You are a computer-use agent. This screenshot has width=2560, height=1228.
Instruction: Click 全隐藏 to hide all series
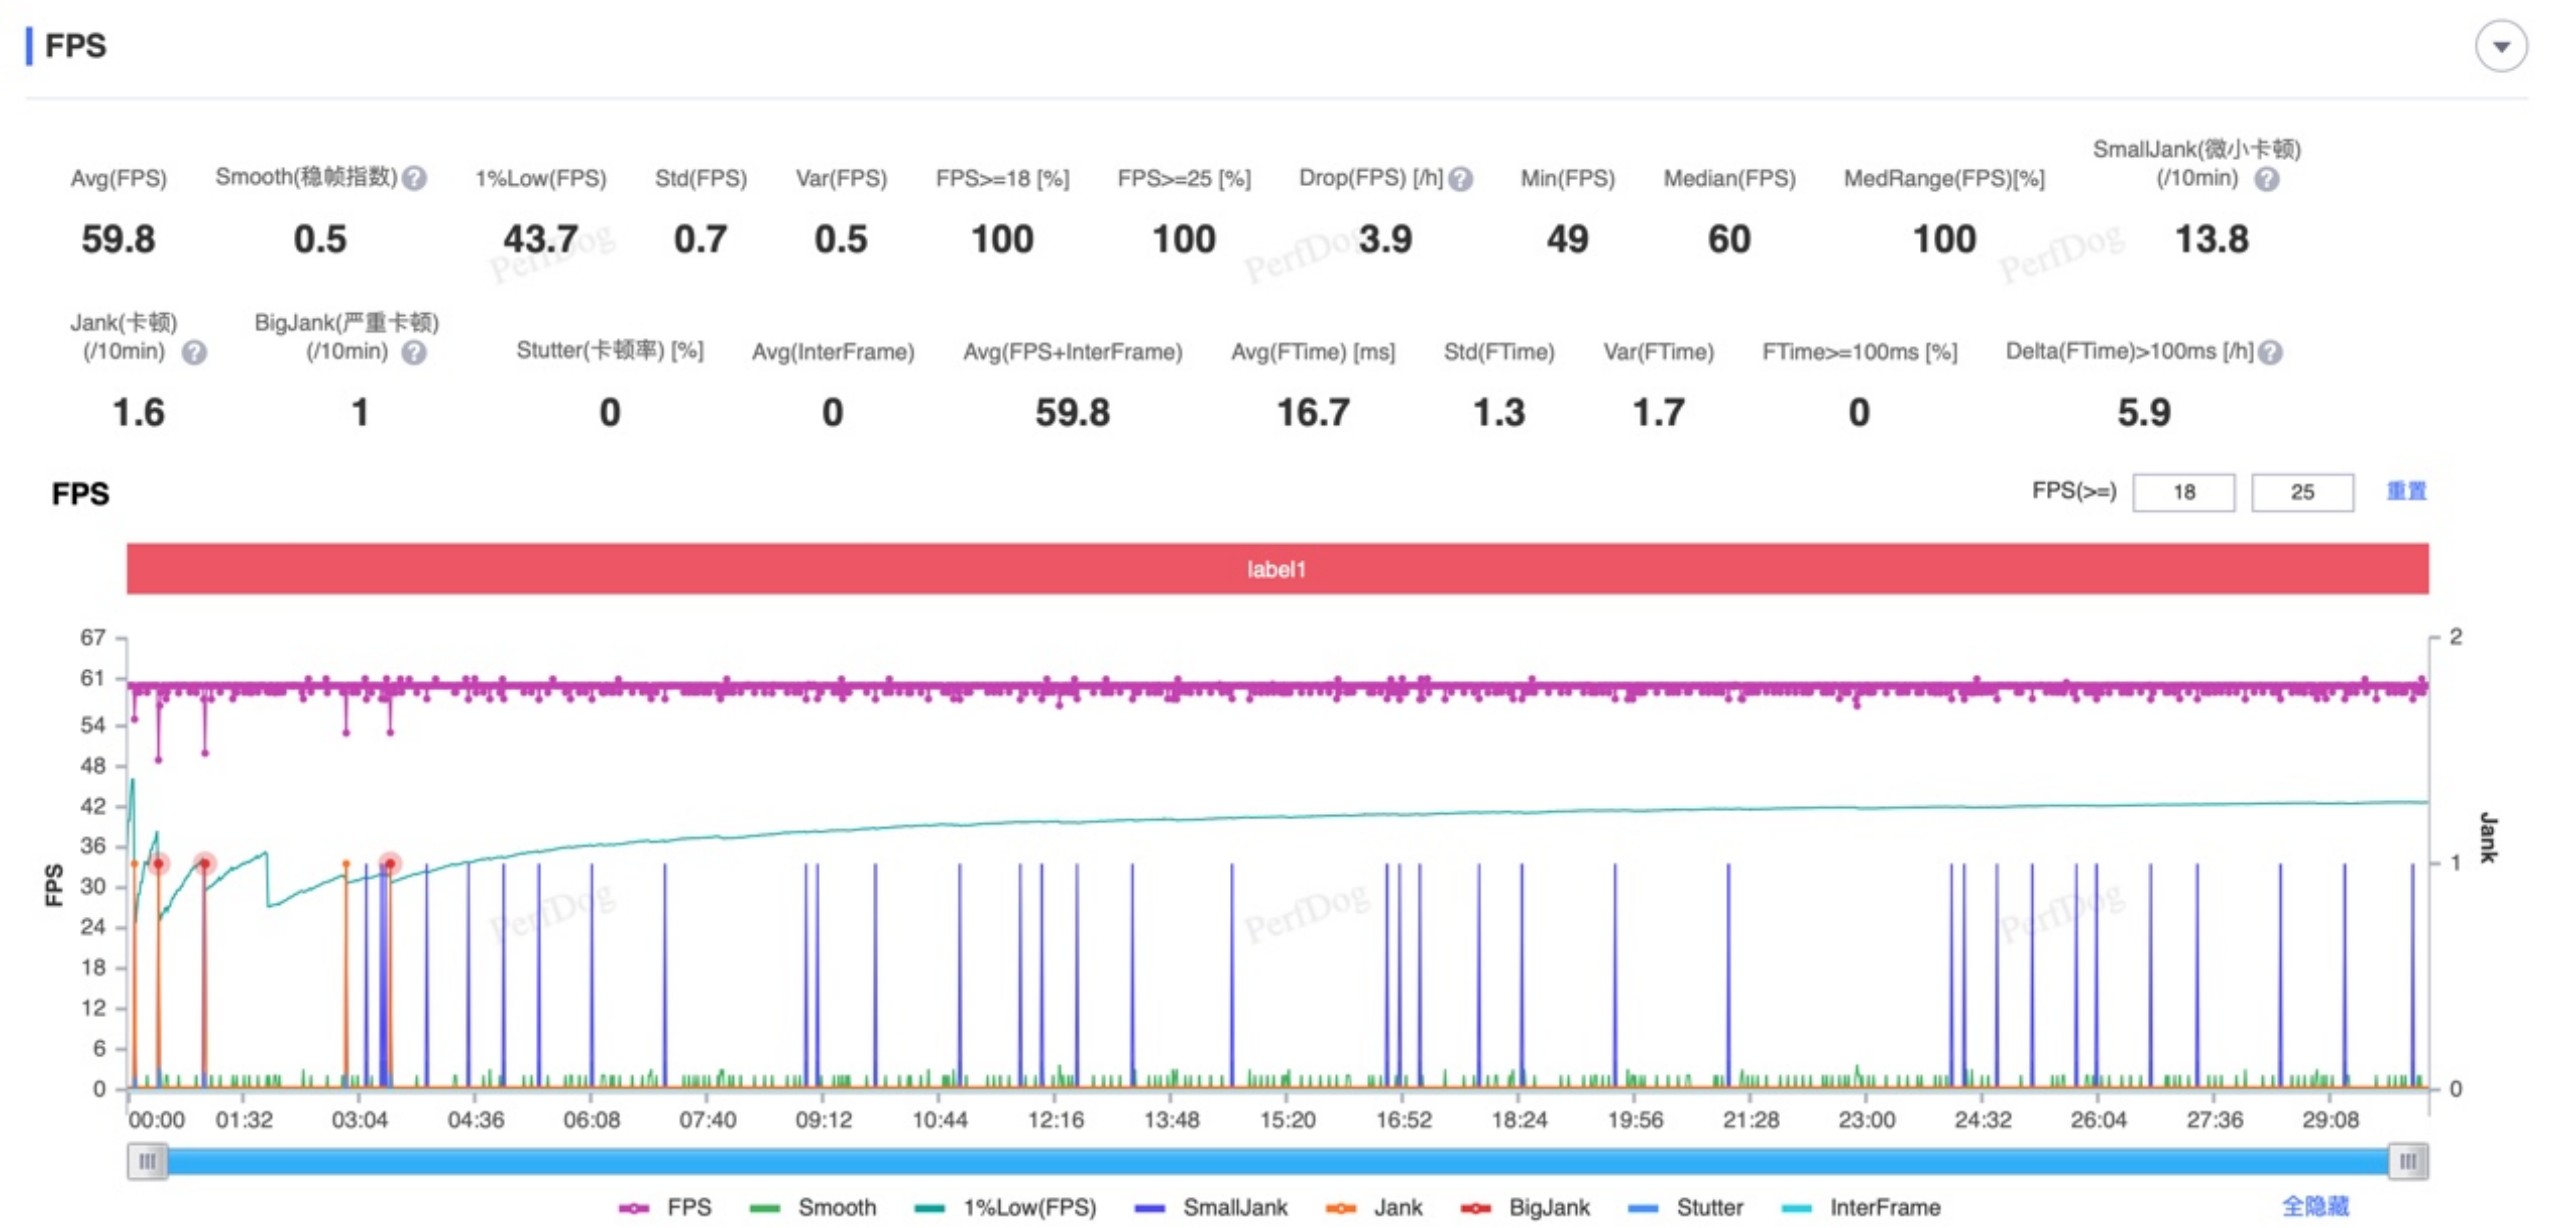pos(2314,1206)
